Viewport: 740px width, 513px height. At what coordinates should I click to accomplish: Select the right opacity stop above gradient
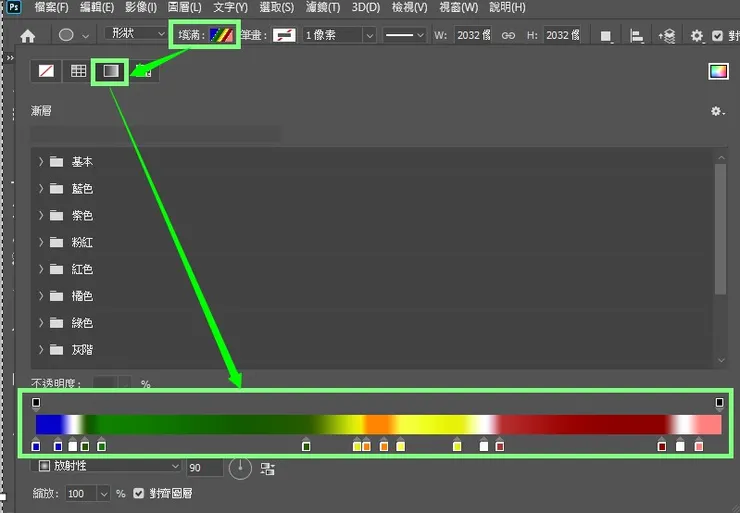(719, 404)
